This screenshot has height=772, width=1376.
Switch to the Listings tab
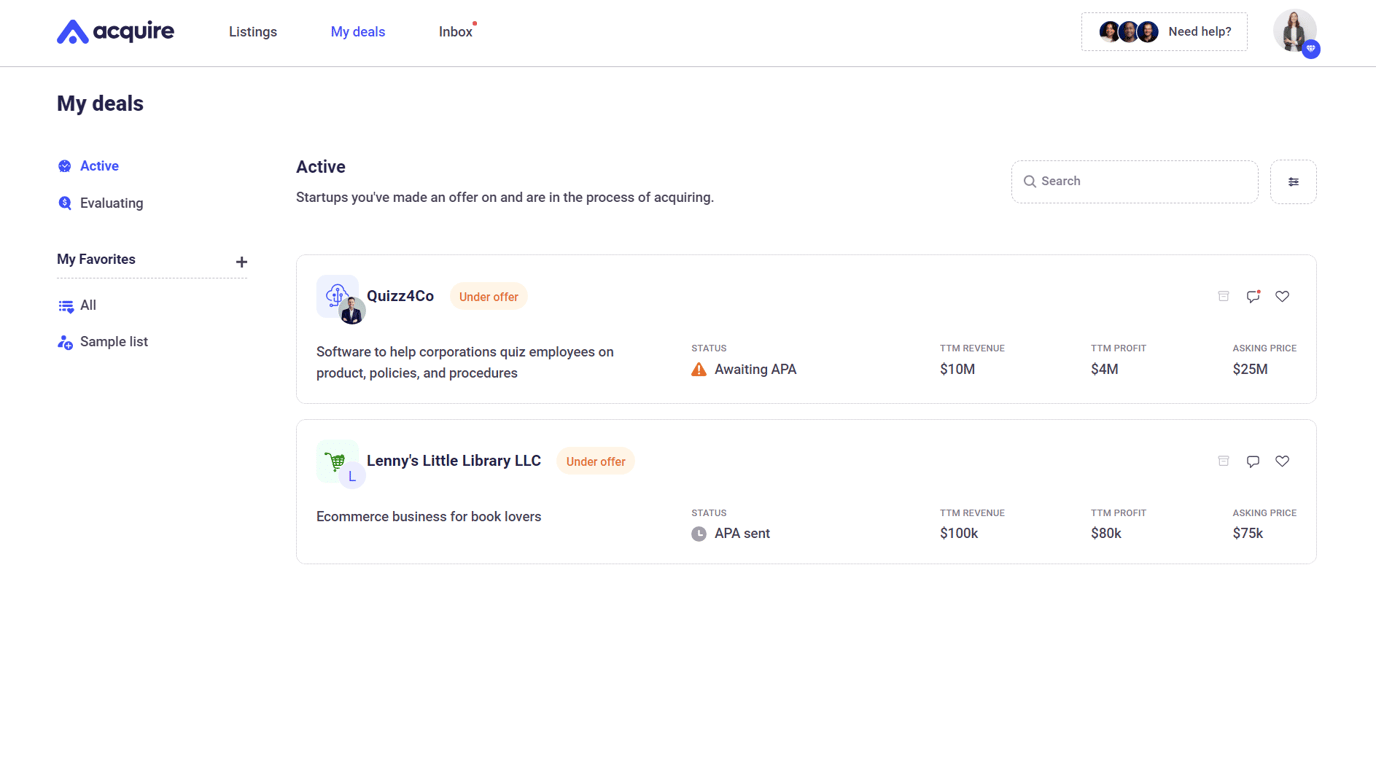point(252,31)
